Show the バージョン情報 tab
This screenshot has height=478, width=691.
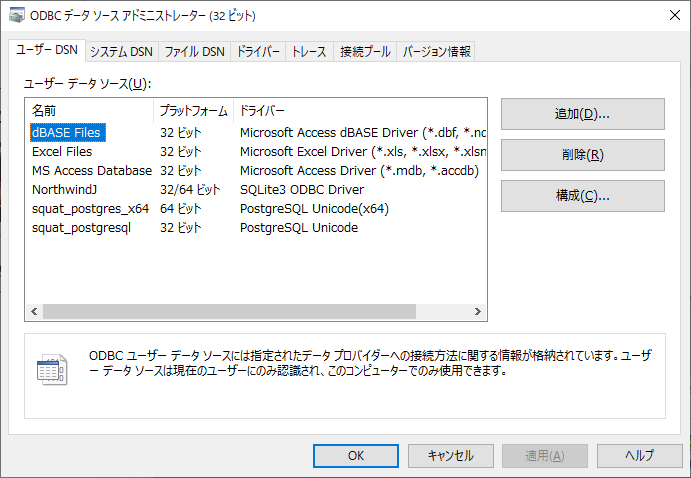(436, 52)
